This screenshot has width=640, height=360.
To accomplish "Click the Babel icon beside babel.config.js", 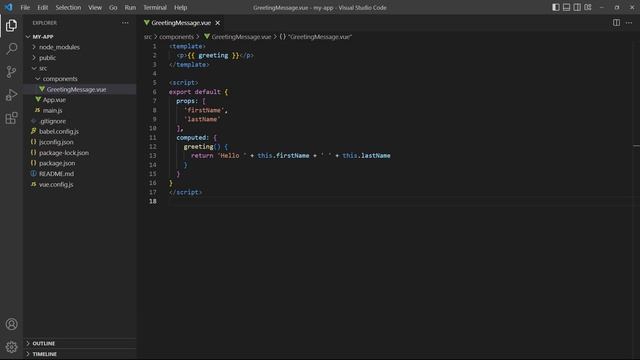I will click(33, 131).
